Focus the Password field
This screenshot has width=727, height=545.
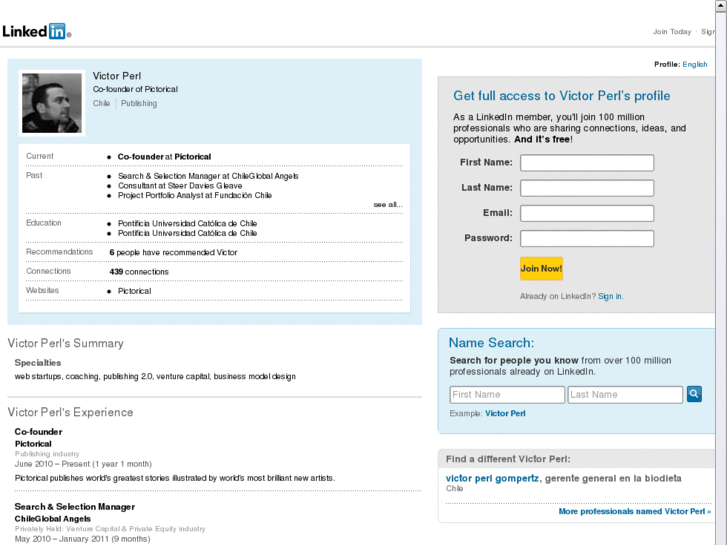587,238
